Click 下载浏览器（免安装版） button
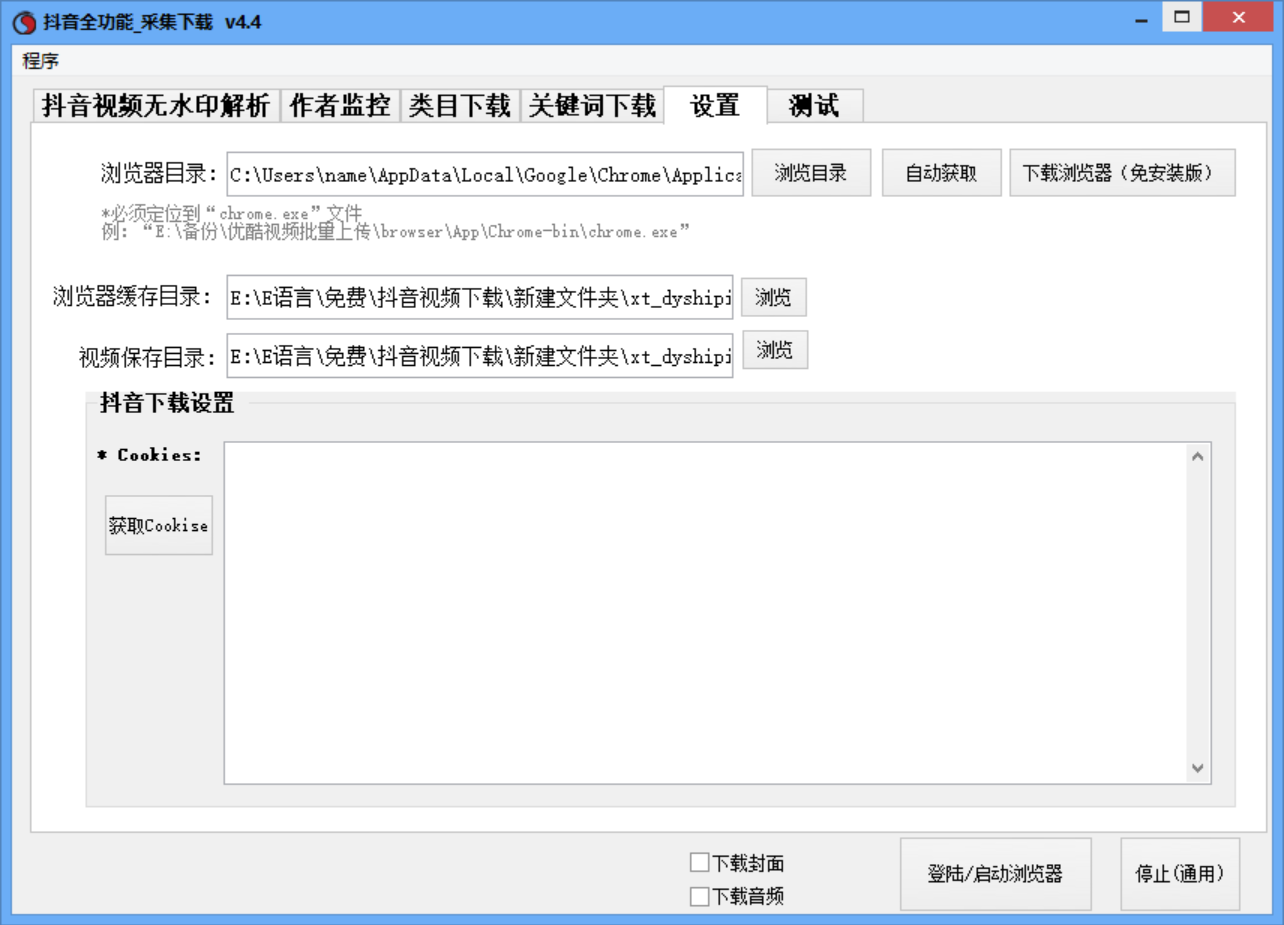This screenshot has width=1284, height=925. pyautogui.click(x=1123, y=173)
